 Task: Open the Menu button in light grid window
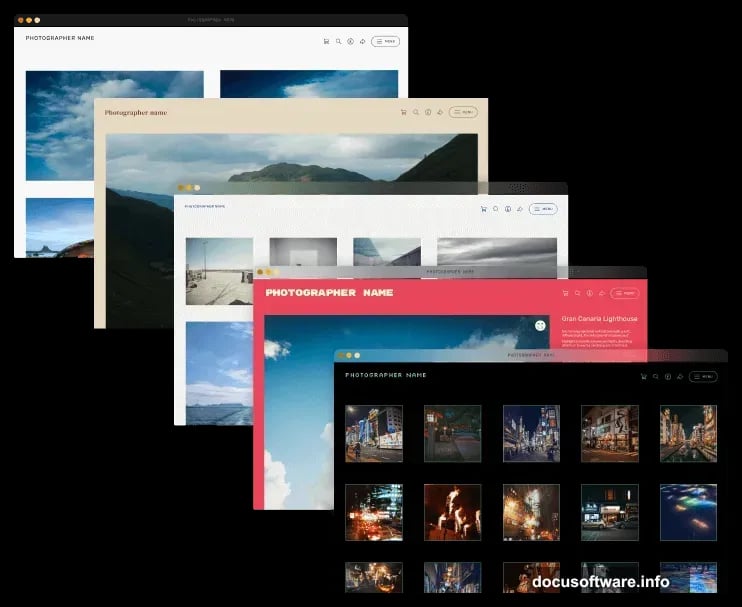pos(543,209)
